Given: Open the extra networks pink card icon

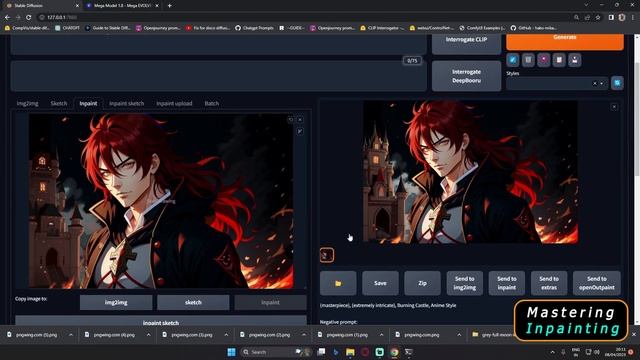Looking at the screenshot, I should [x=544, y=60].
